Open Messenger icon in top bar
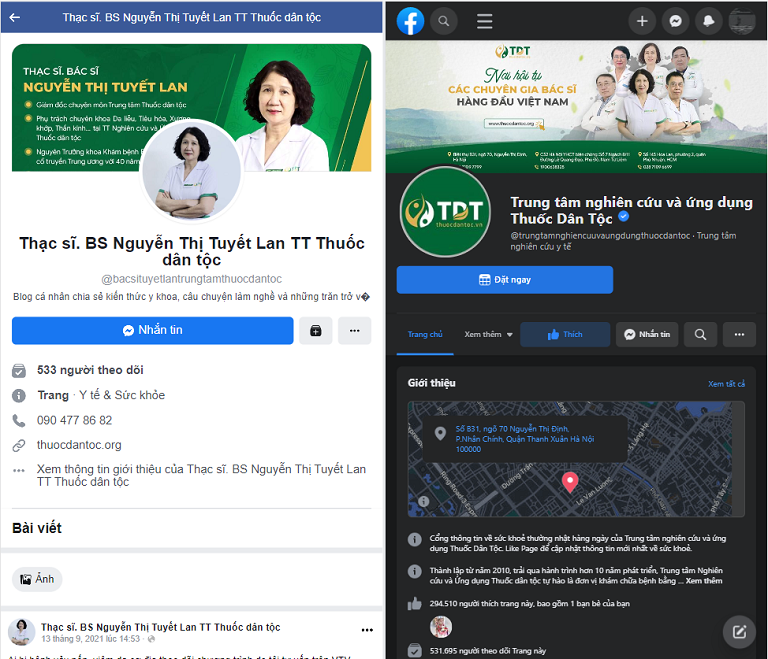This screenshot has height=659, width=768. pyautogui.click(x=675, y=21)
